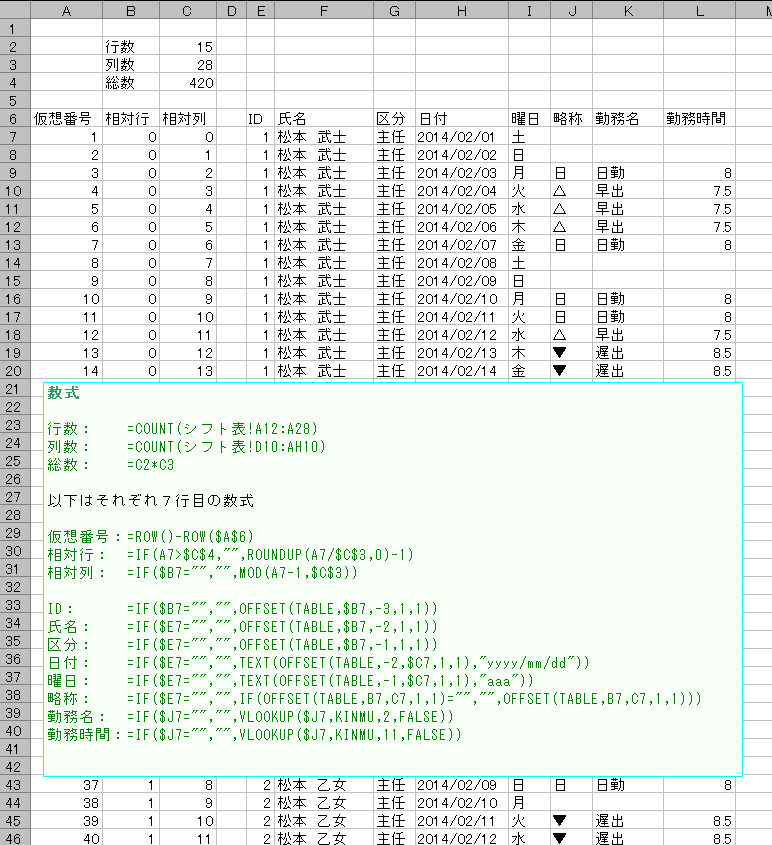This screenshot has width=772, height=845.
Task: Select column K header
Action: (628, 10)
